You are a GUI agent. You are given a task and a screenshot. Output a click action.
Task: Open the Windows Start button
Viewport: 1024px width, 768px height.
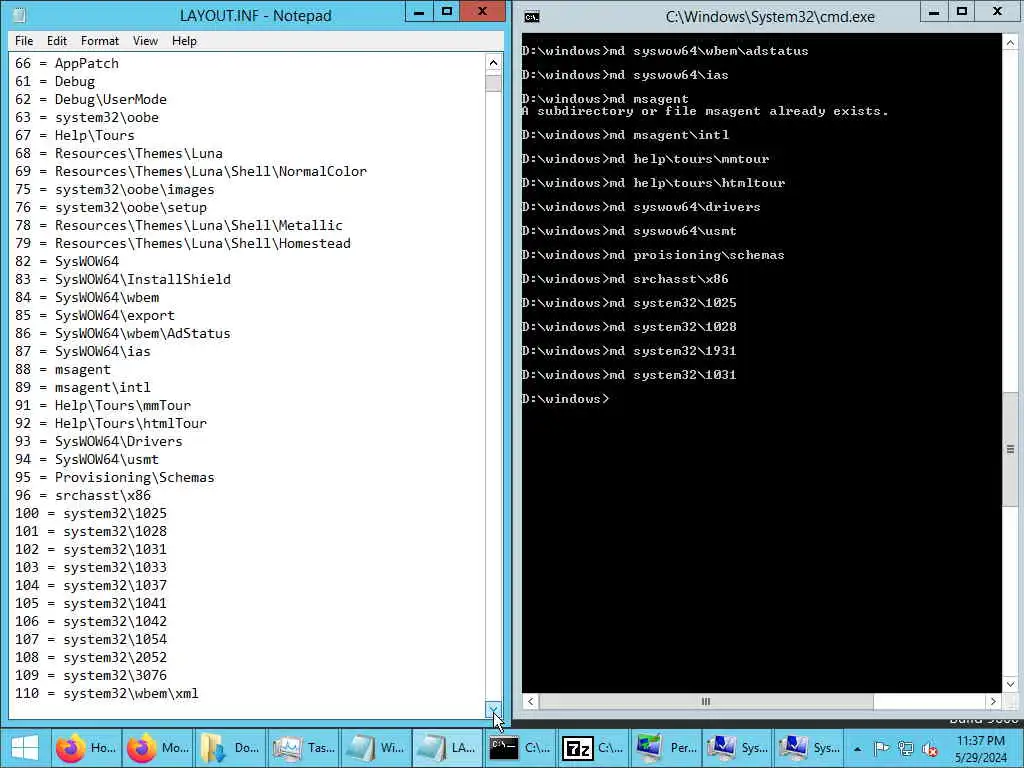[25, 748]
